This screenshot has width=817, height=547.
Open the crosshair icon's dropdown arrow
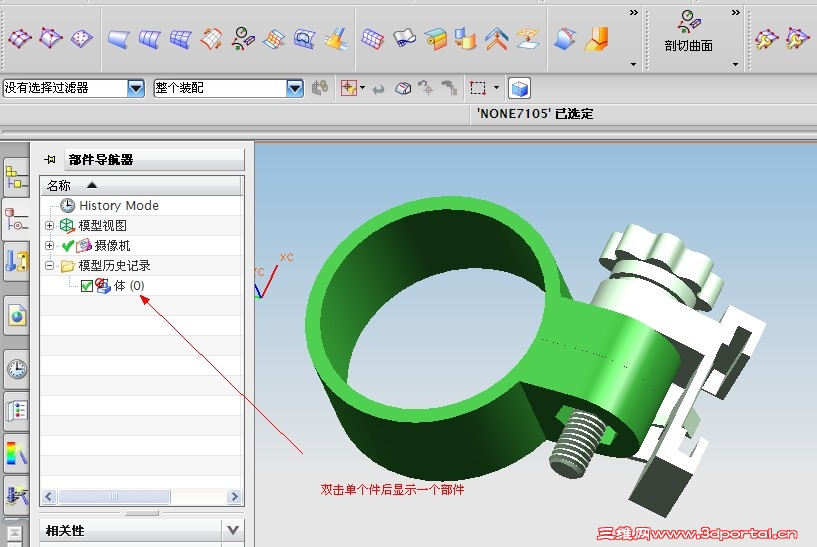362,88
